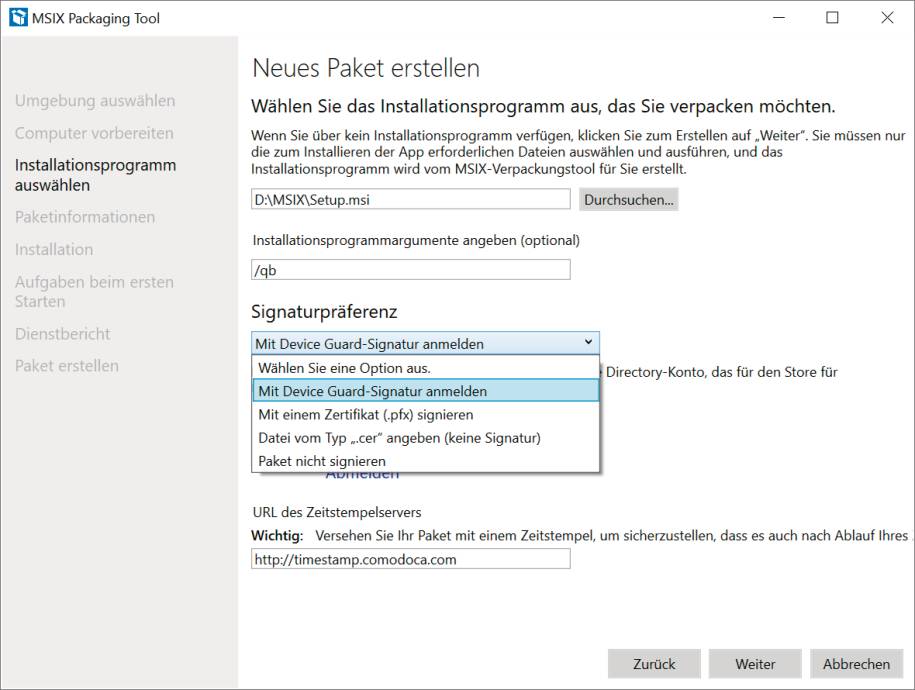This screenshot has height=690, width=915.
Task: Open the Signaturpräferenz dropdown arrow
Action: click(588, 343)
